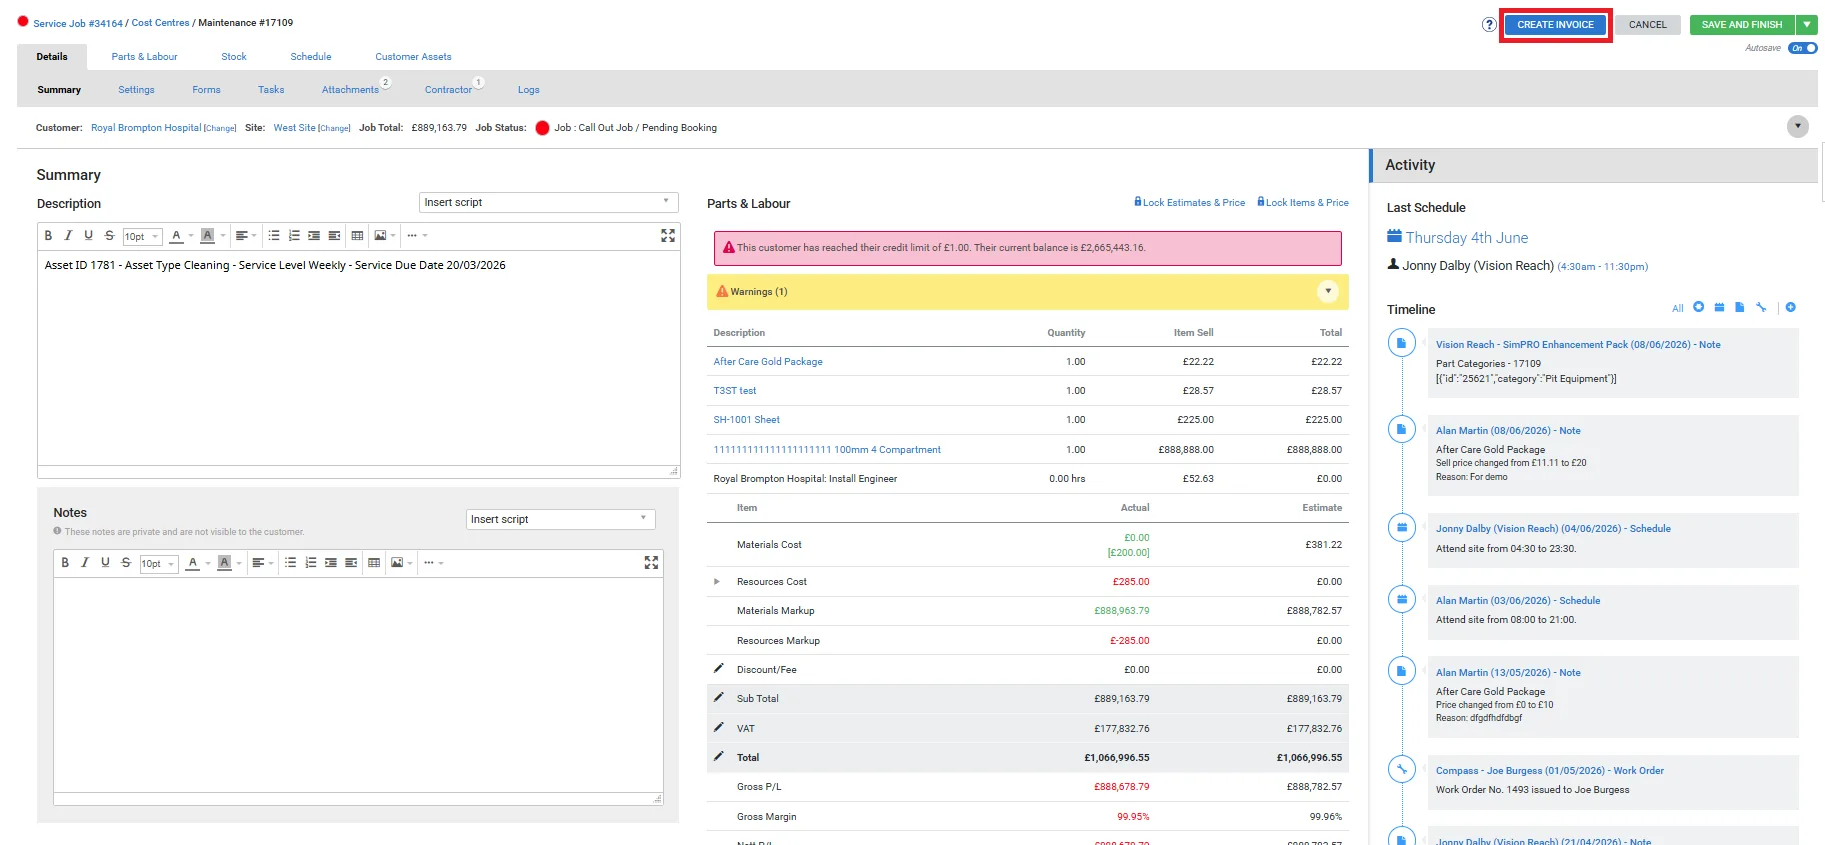Click the help question mark icon
Viewport: 1825px width, 845px height.
point(1489,25)
